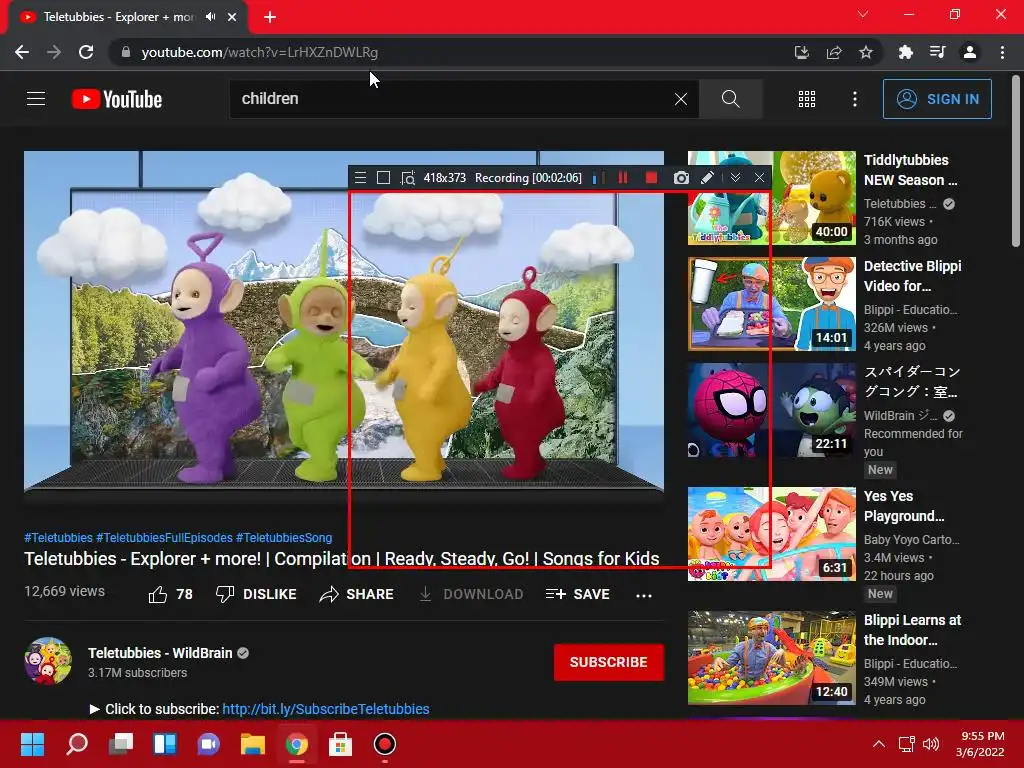Open the Chrome three-dot menu
Viewport: 1024px width, 768px height.
coord(1002,52)
